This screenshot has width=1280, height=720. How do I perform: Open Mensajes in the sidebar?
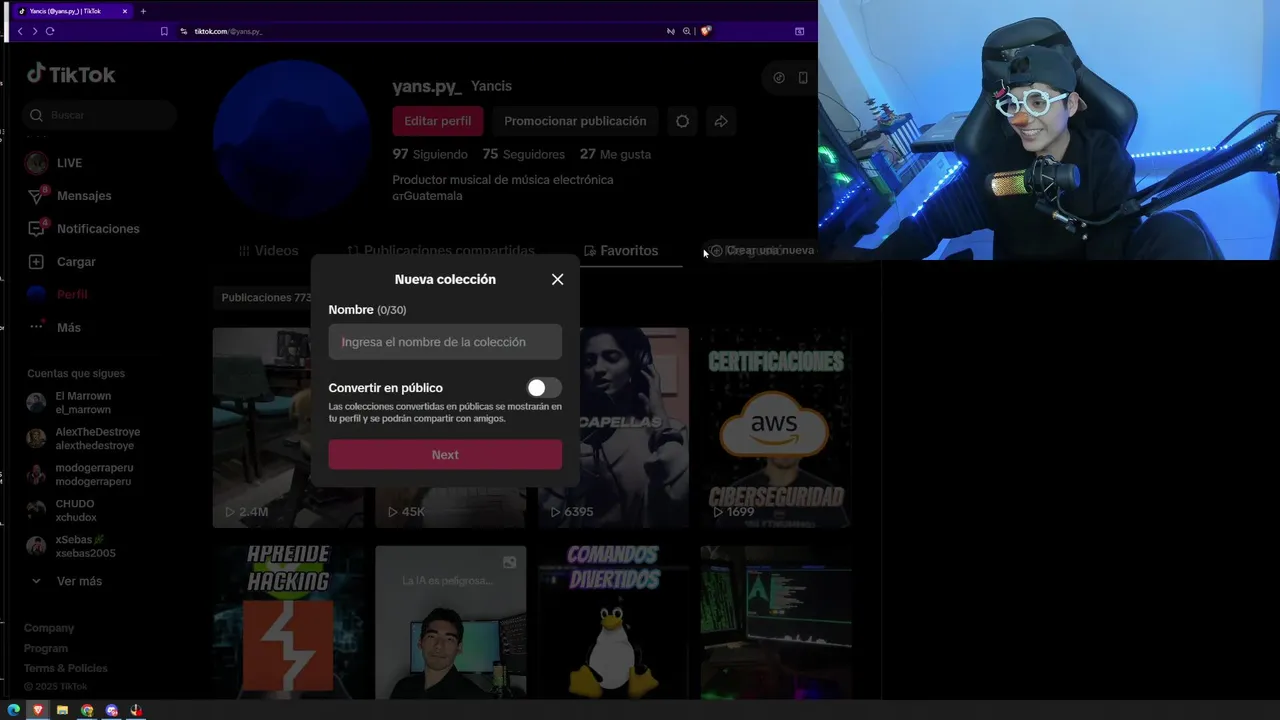click(69, 196)
